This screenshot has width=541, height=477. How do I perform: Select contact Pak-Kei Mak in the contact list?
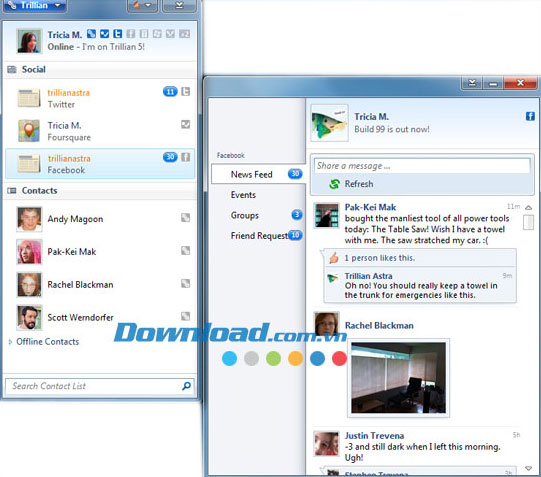point(100,252)
